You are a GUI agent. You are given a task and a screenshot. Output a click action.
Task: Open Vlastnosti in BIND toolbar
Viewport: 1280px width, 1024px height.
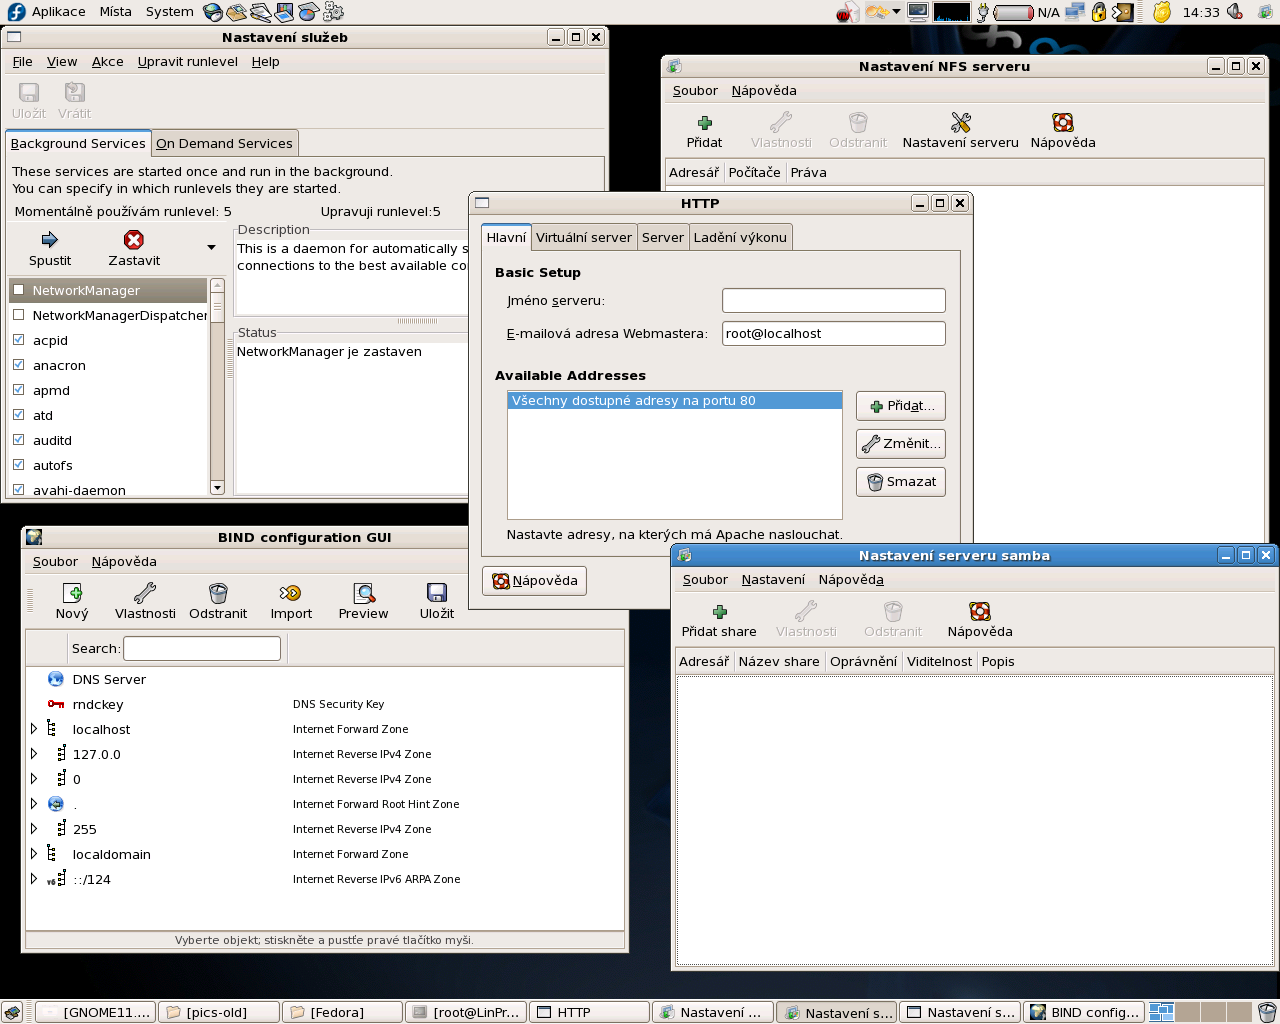pyautogui.click(x=145, y=602)
